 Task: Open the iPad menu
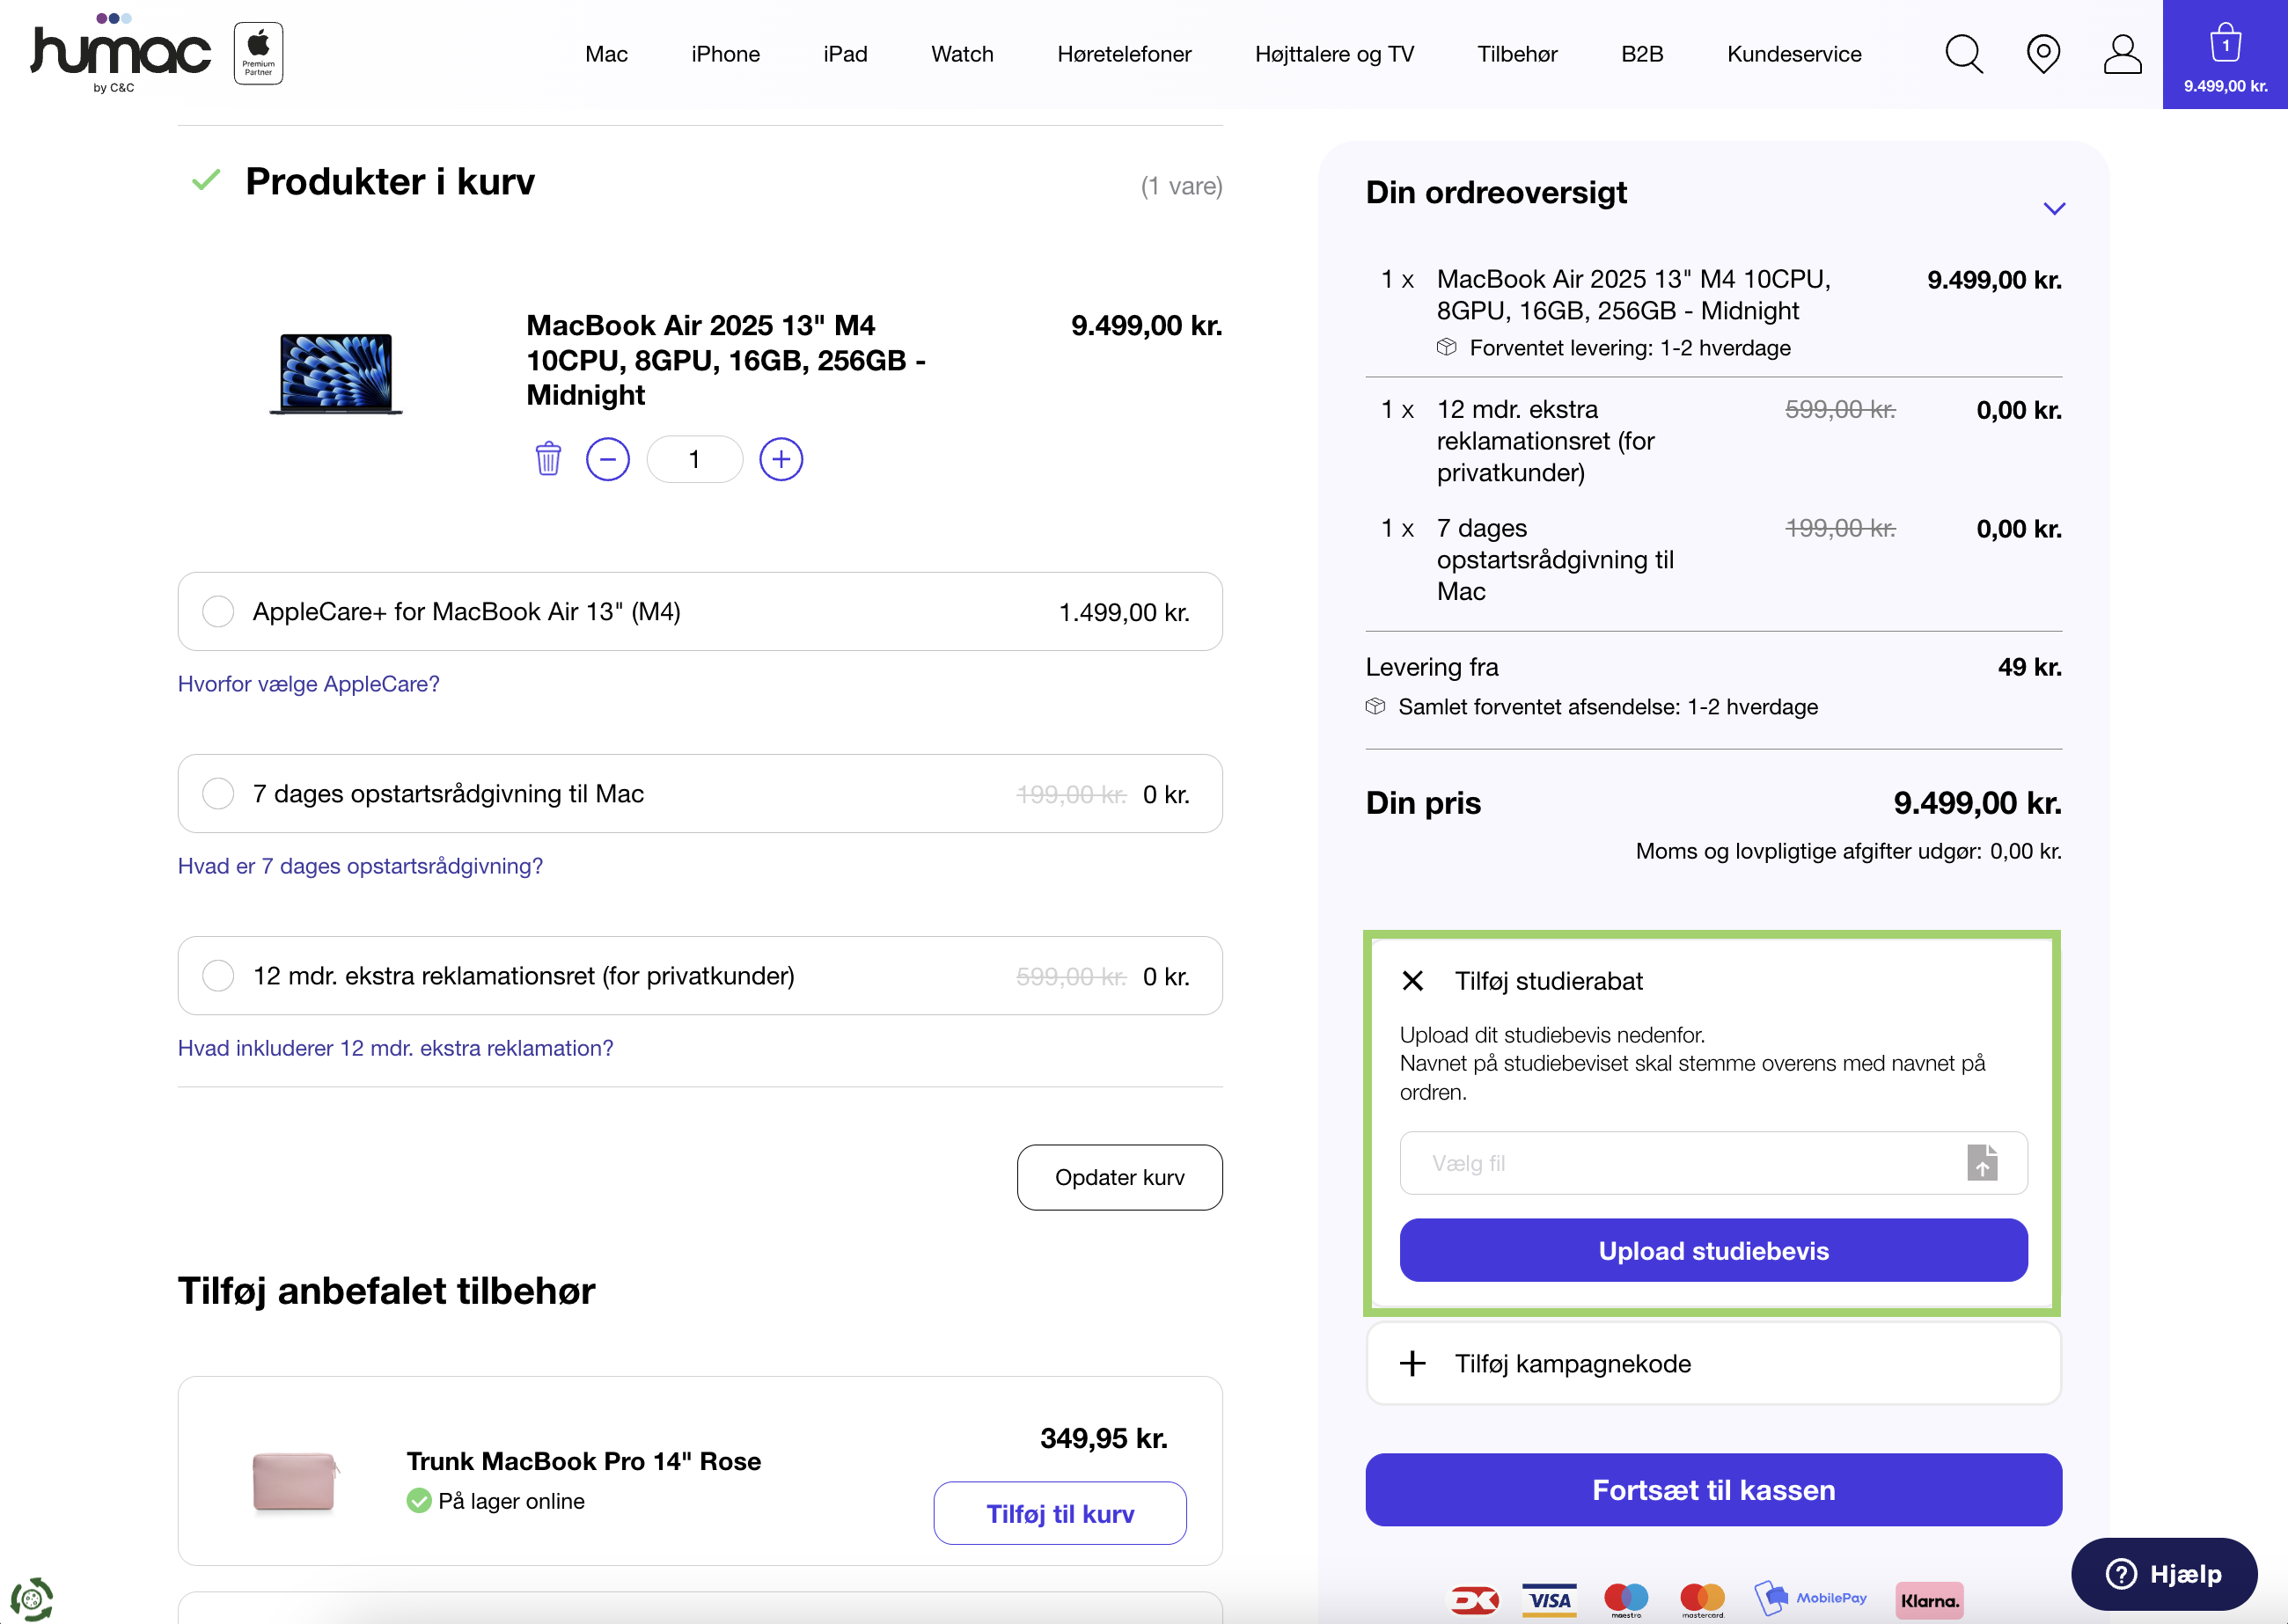click(845, 54)
